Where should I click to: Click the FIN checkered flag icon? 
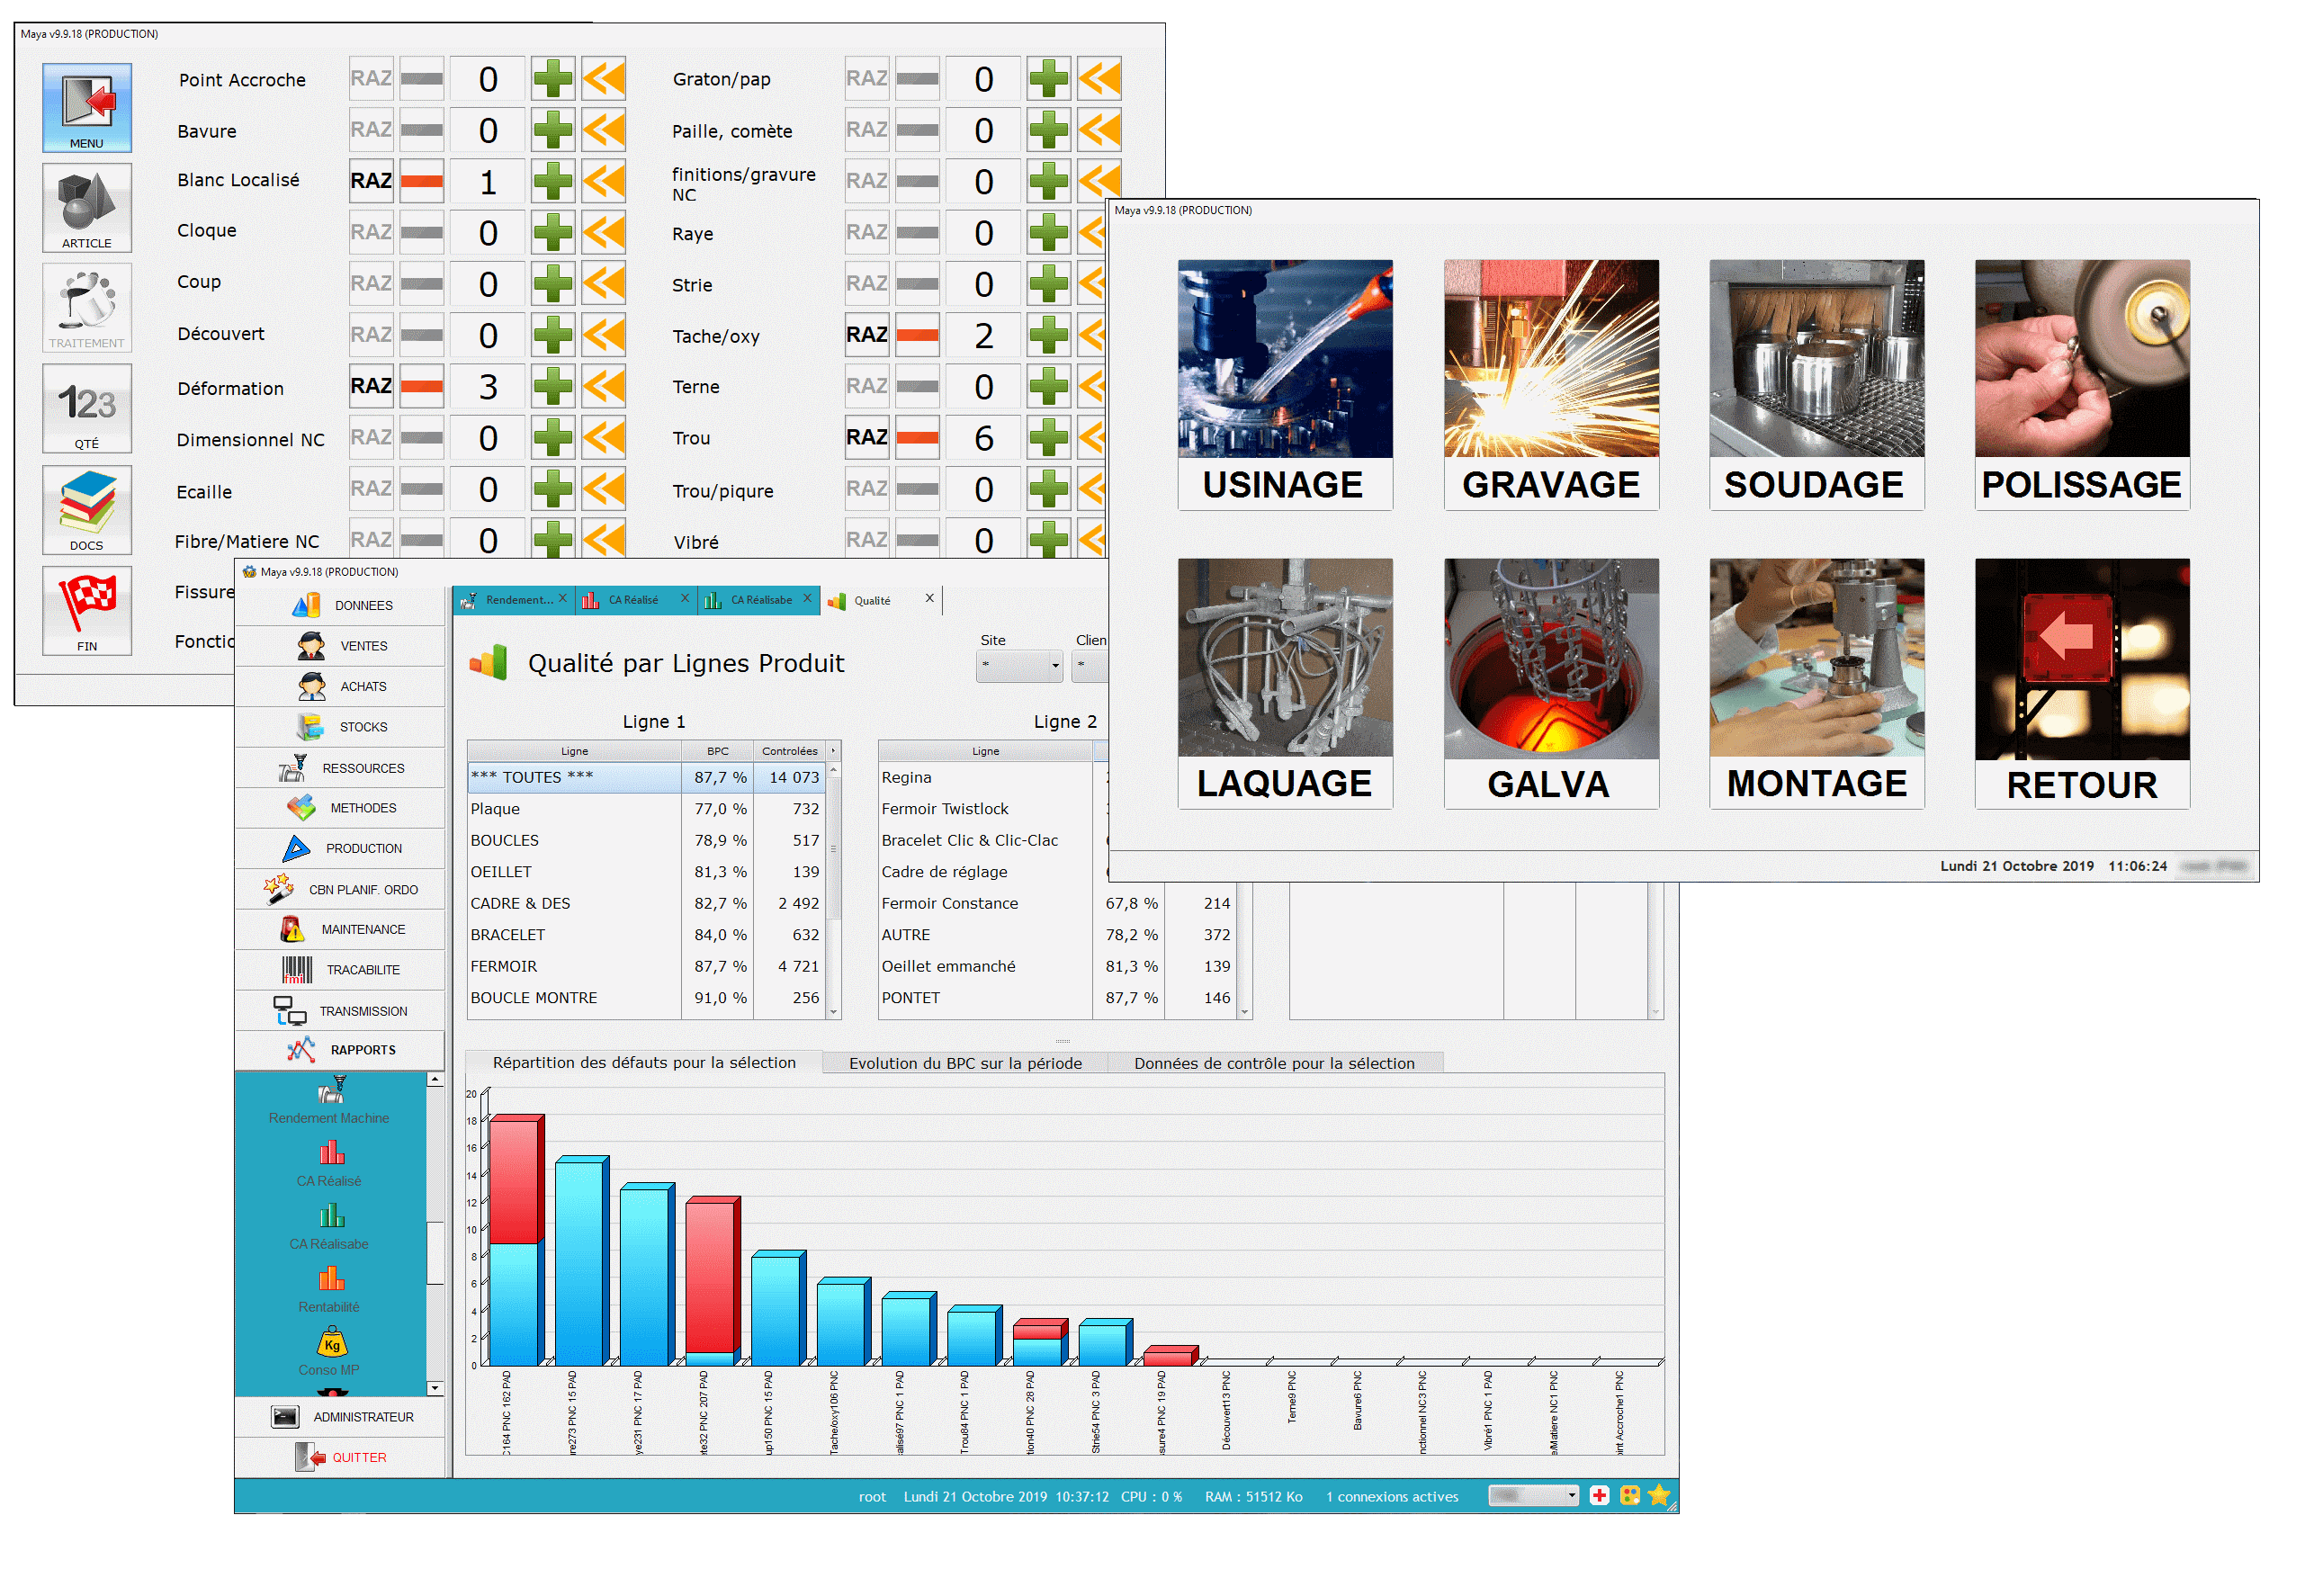click(87, 609)
